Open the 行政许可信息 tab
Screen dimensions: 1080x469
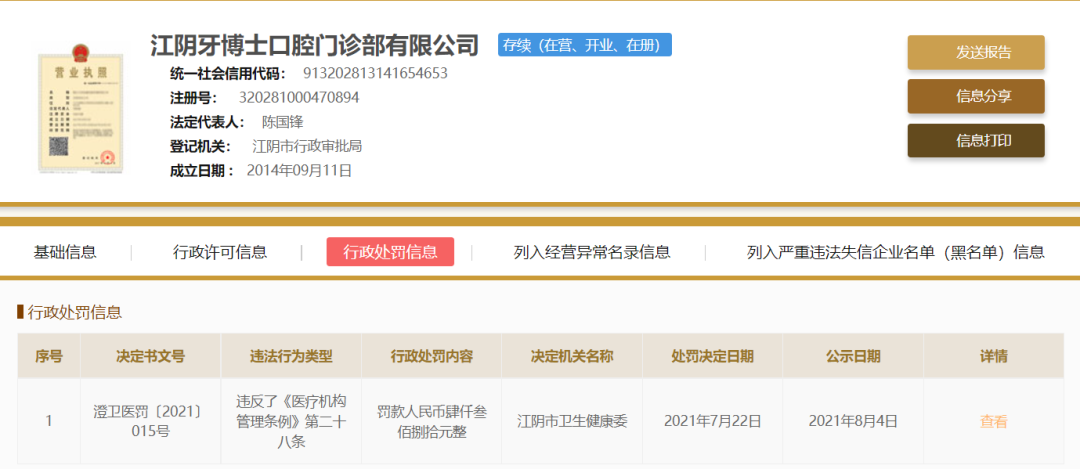[220, 252]
